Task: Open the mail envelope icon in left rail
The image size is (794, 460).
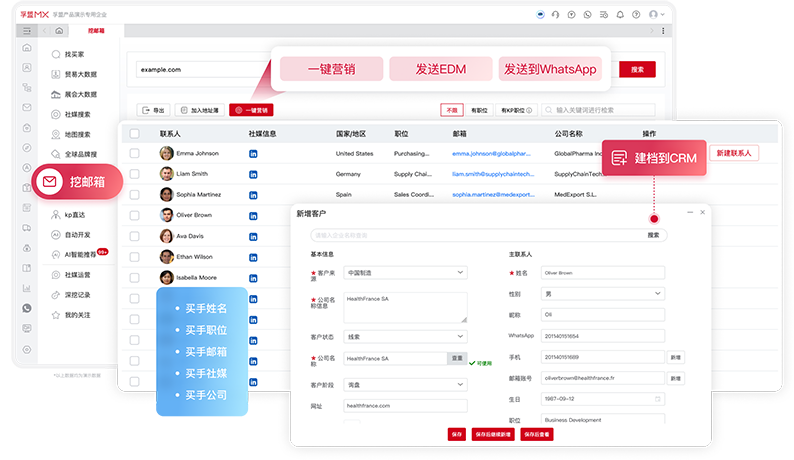Action: point(27,107)
